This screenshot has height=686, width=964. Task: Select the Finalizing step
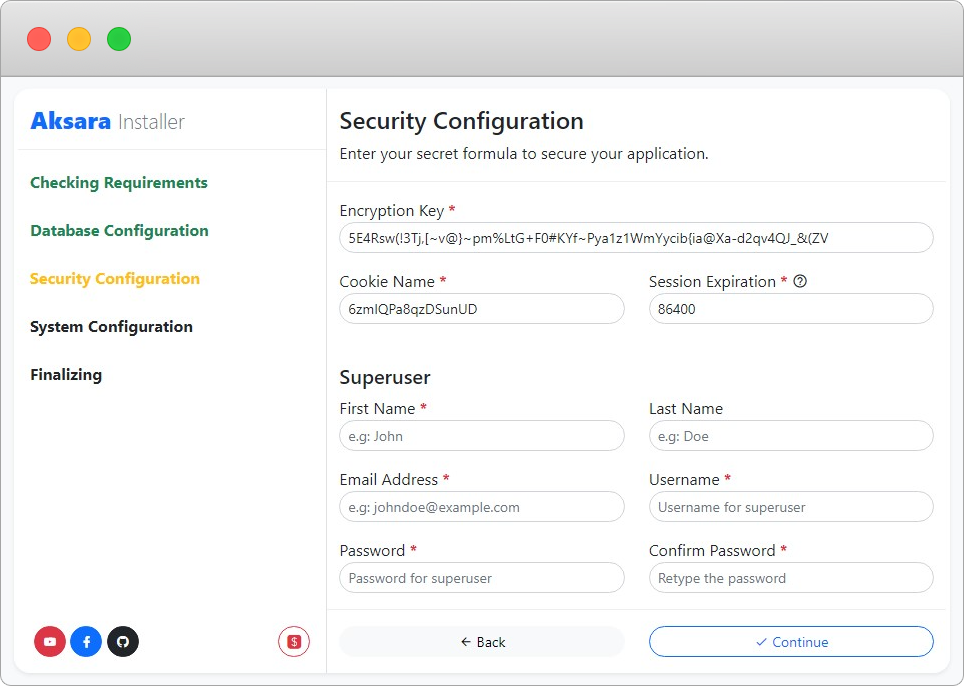[x=66, y=374]
